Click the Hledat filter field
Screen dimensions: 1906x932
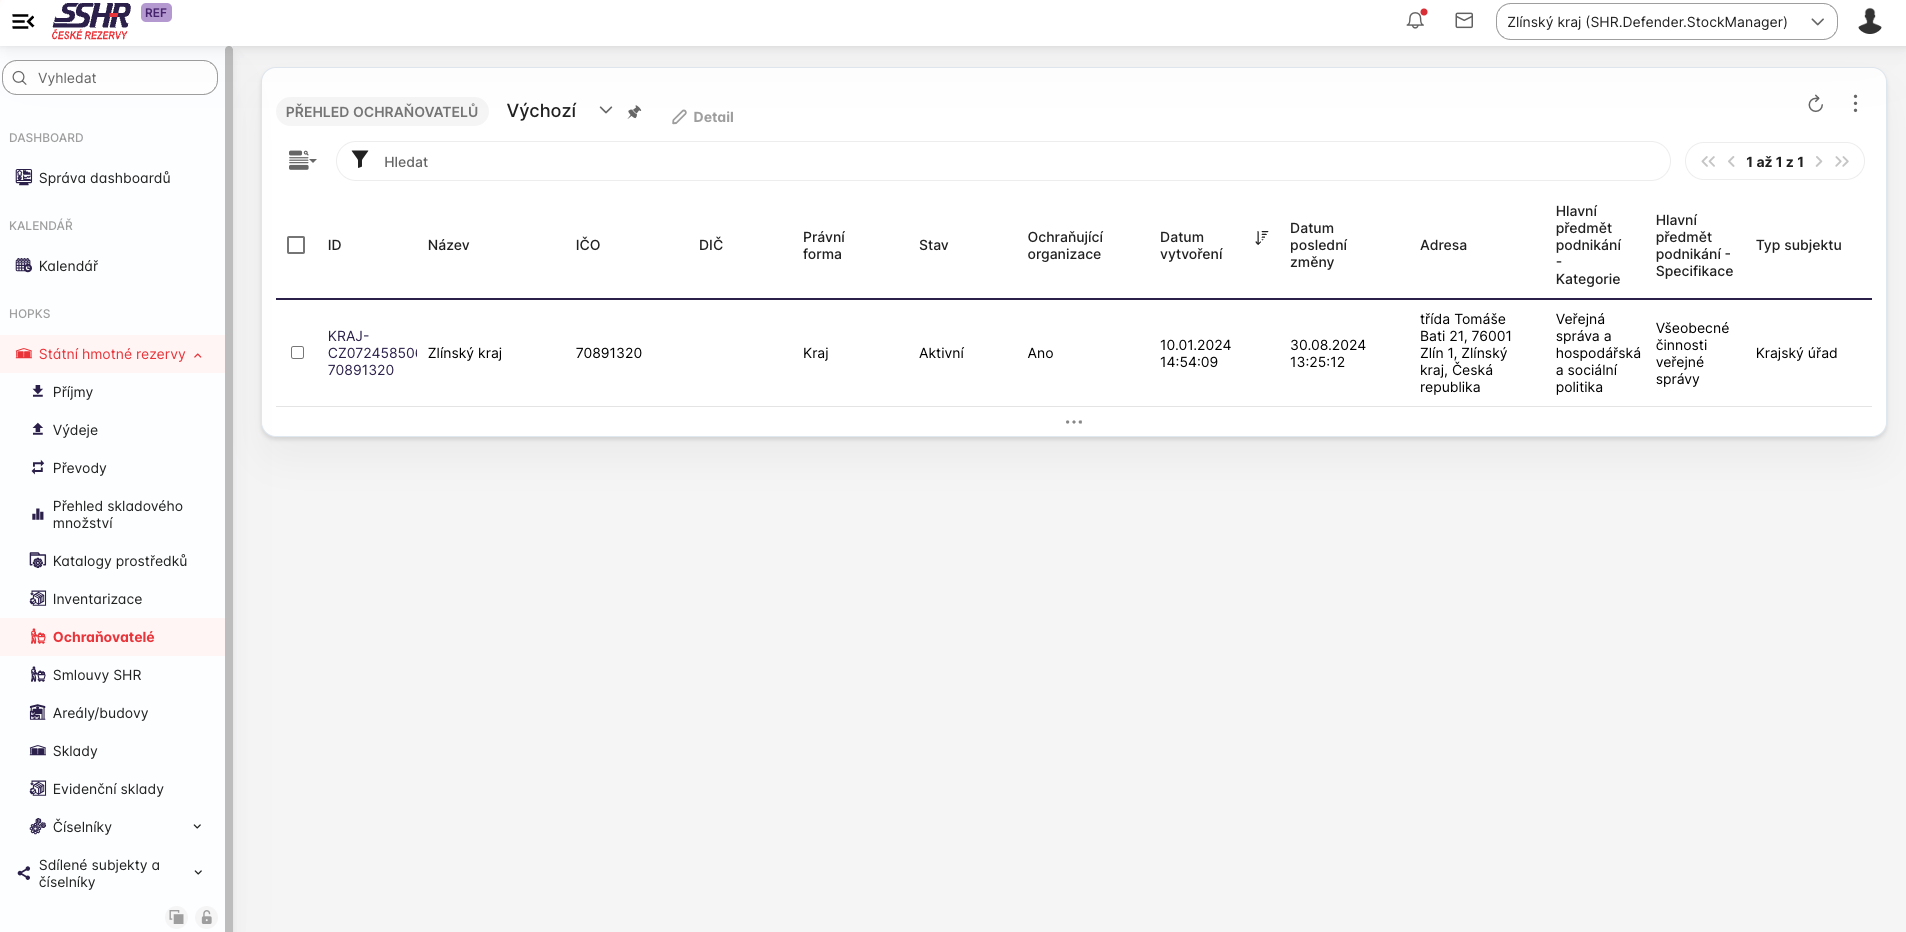(x=1000, y=162)
